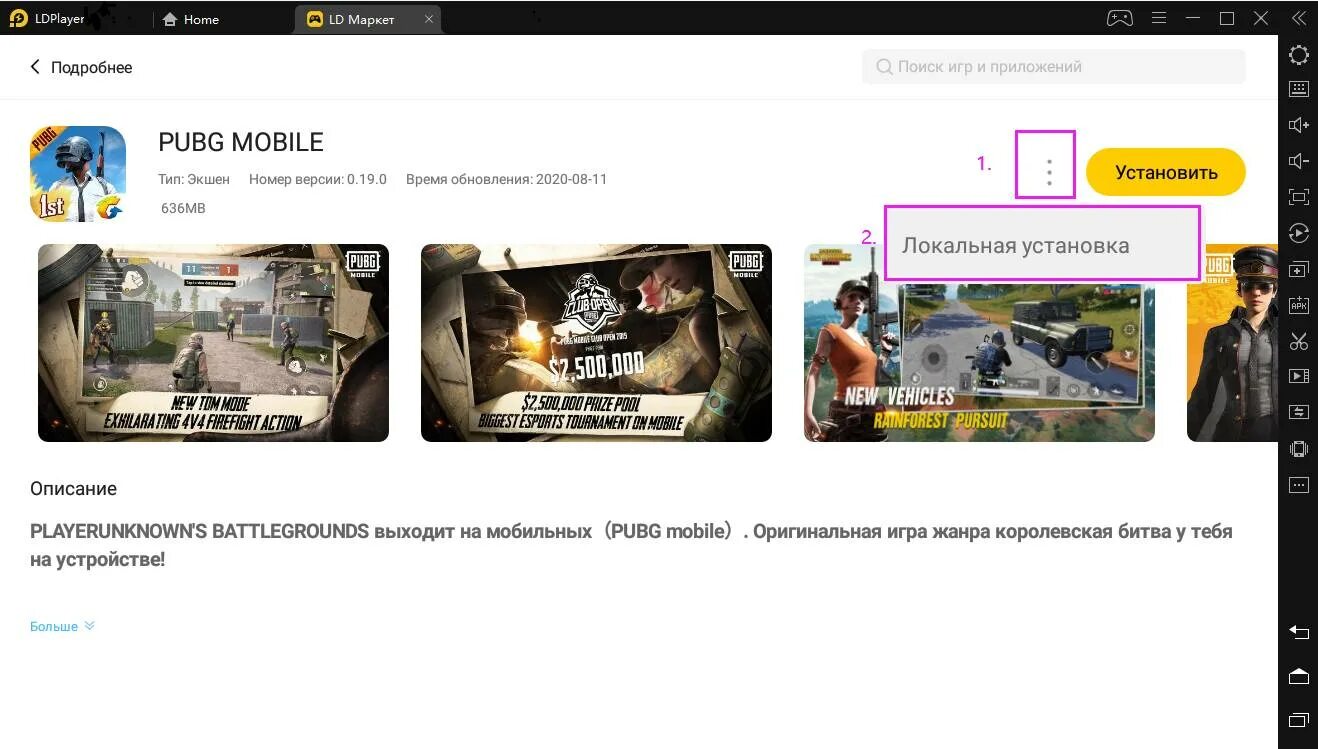Increase volume with speaker plus icon
The image size is (1318, 749).
(x=1298, y=125)
